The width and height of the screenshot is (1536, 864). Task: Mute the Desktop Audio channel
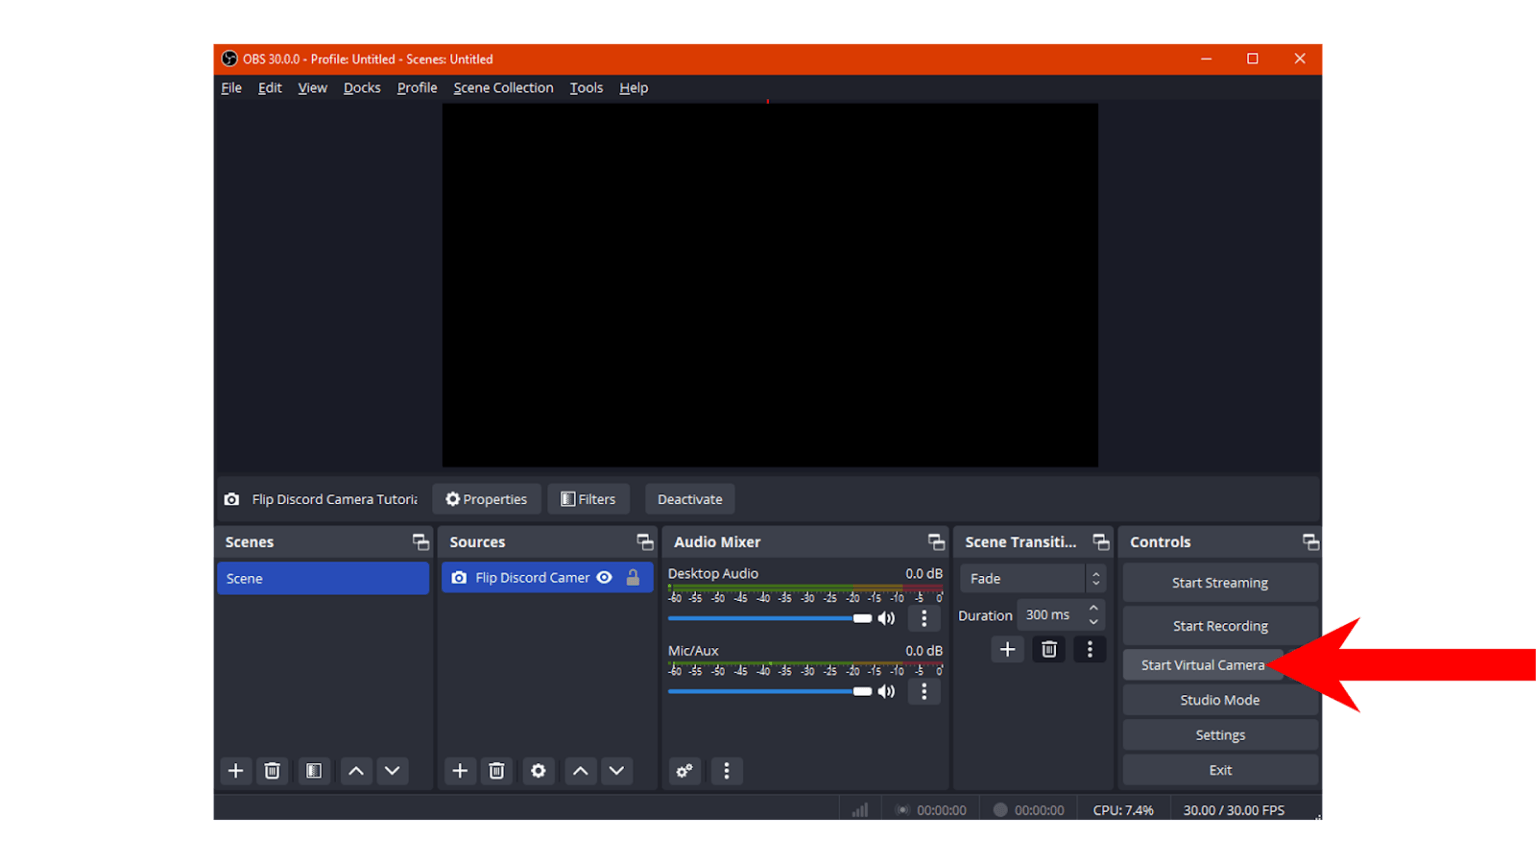[x=886, y=618]
